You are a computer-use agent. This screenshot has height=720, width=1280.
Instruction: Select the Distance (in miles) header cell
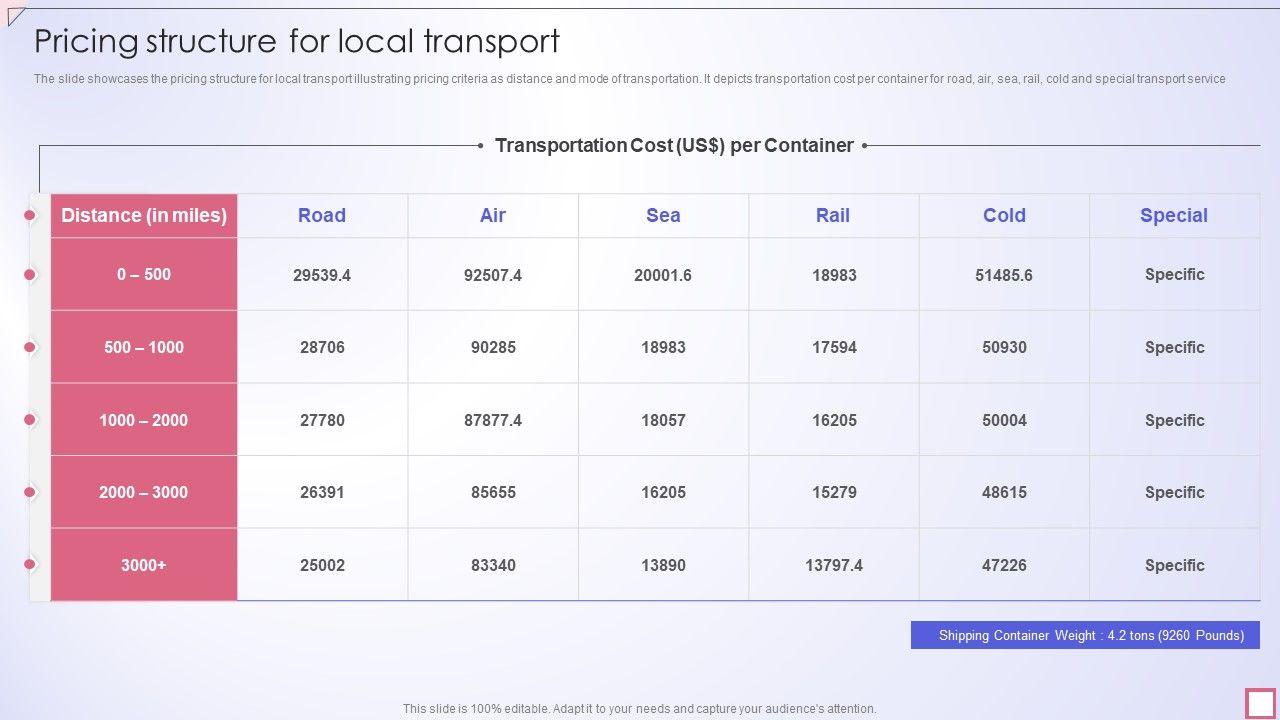pos(144,215)
